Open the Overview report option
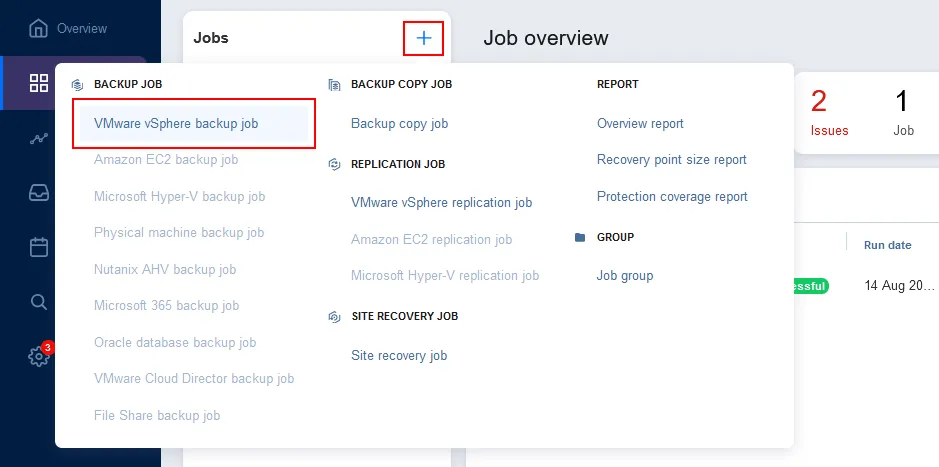939x467 pixels. 640,124
